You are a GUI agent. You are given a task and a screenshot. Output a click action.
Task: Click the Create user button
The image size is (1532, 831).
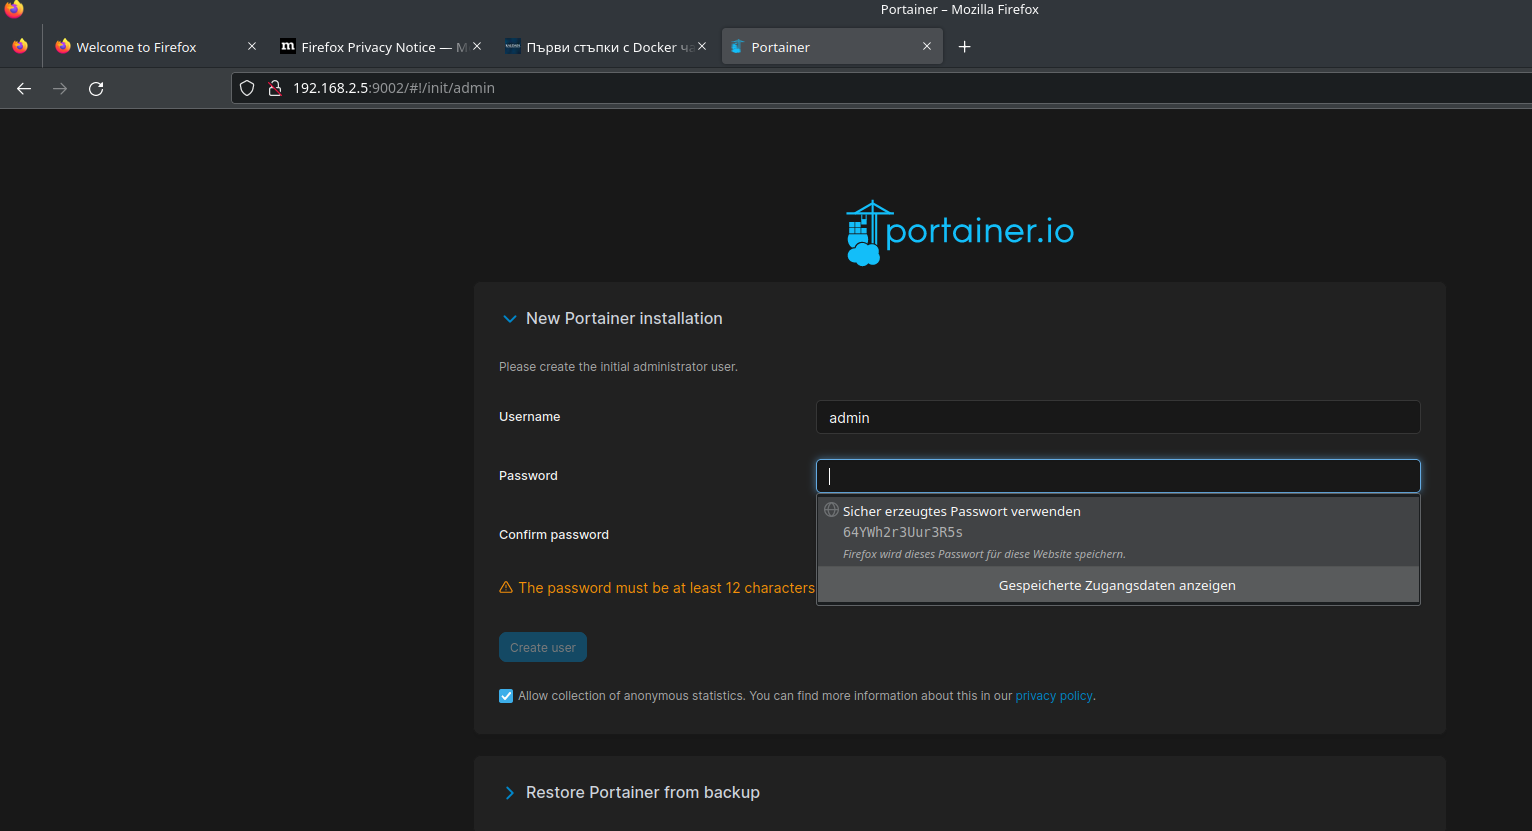point(543,647)
